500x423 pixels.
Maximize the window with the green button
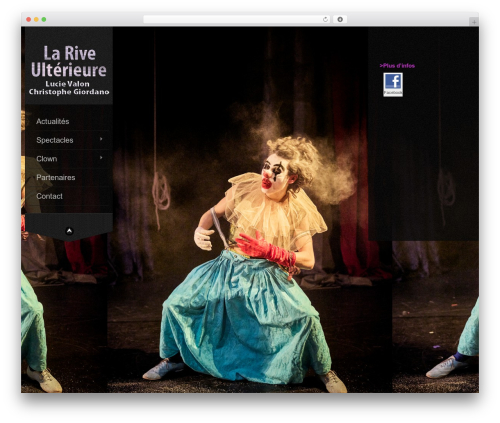44,19
